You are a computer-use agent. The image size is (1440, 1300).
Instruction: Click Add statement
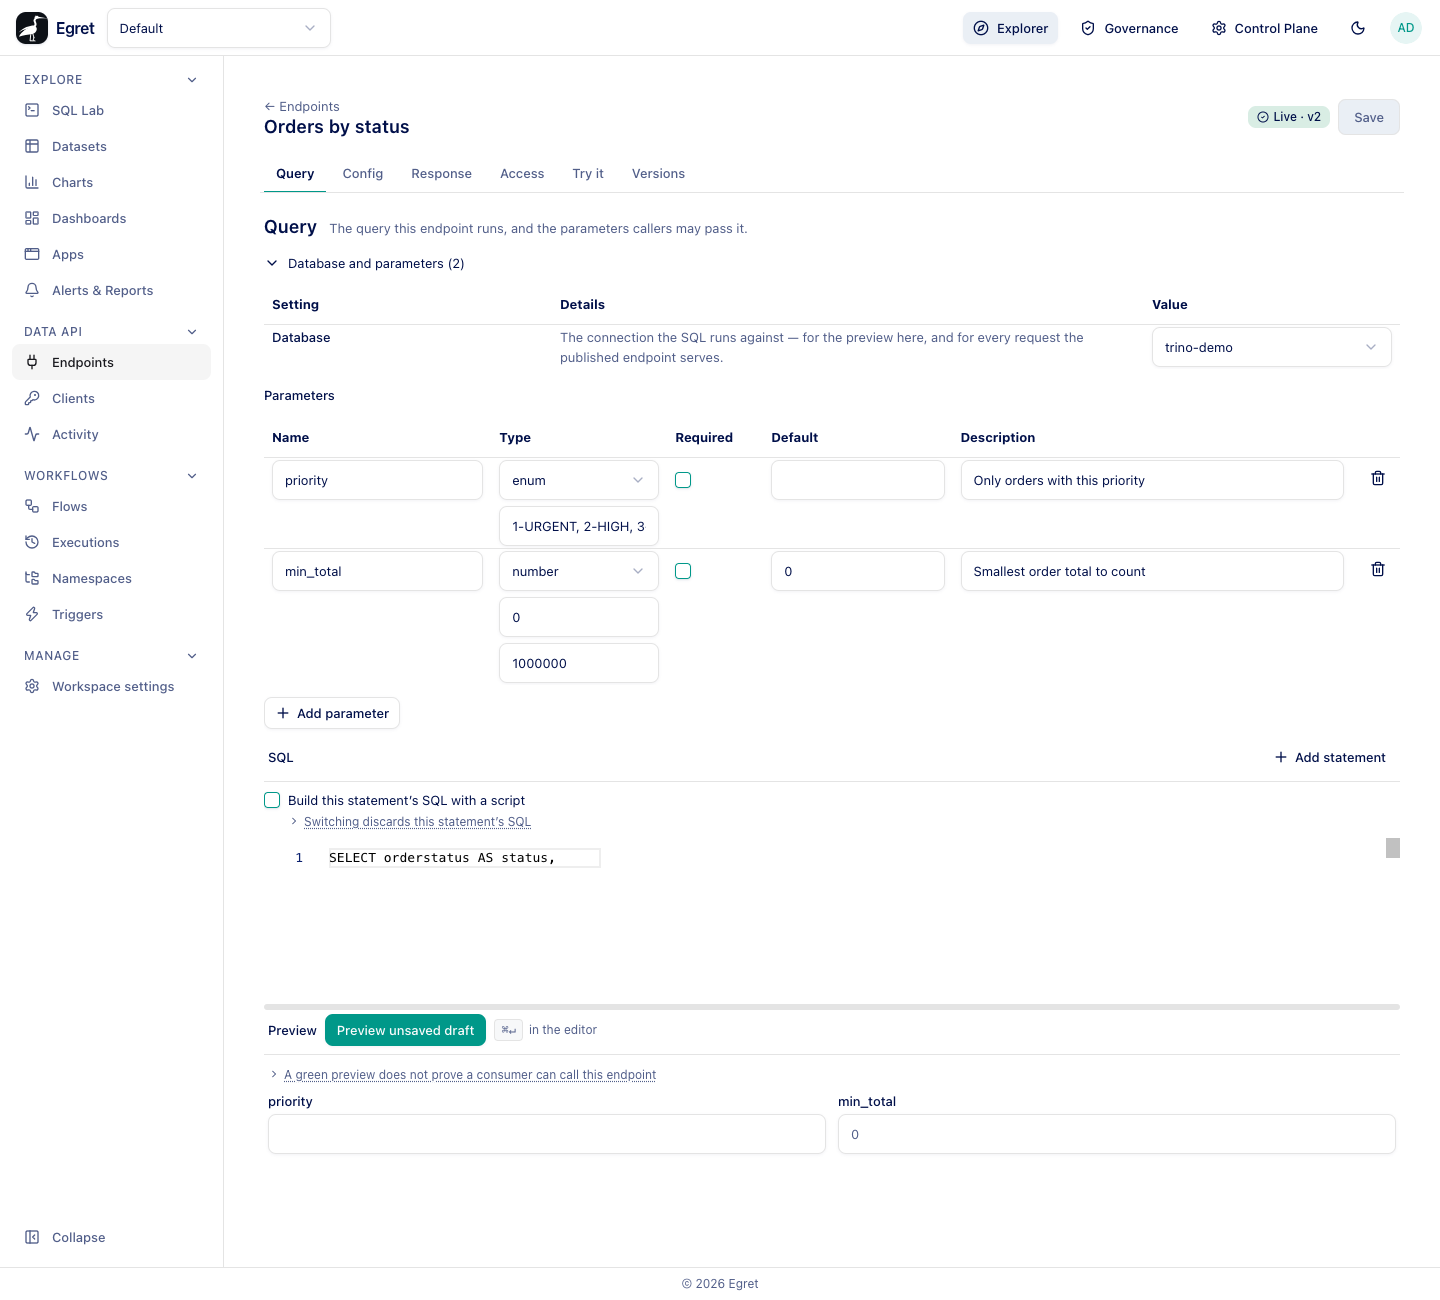coord(1330,757)
